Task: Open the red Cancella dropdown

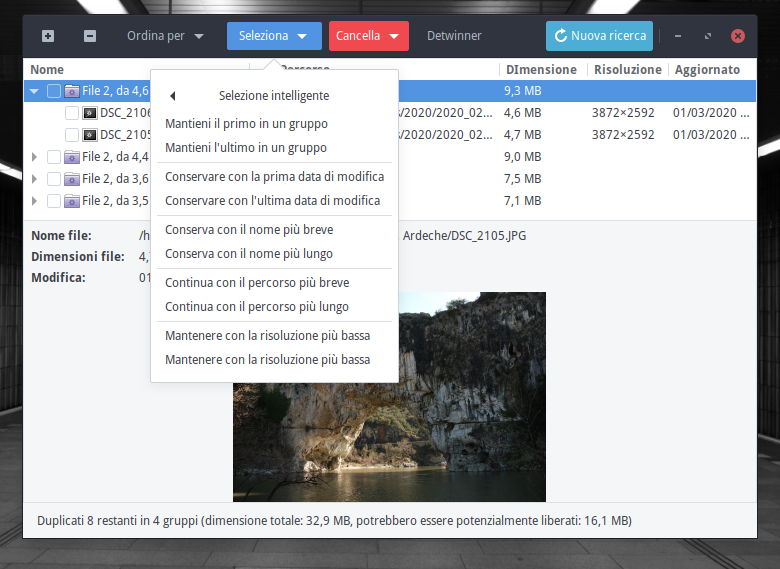Action: [x=368, y=36]
